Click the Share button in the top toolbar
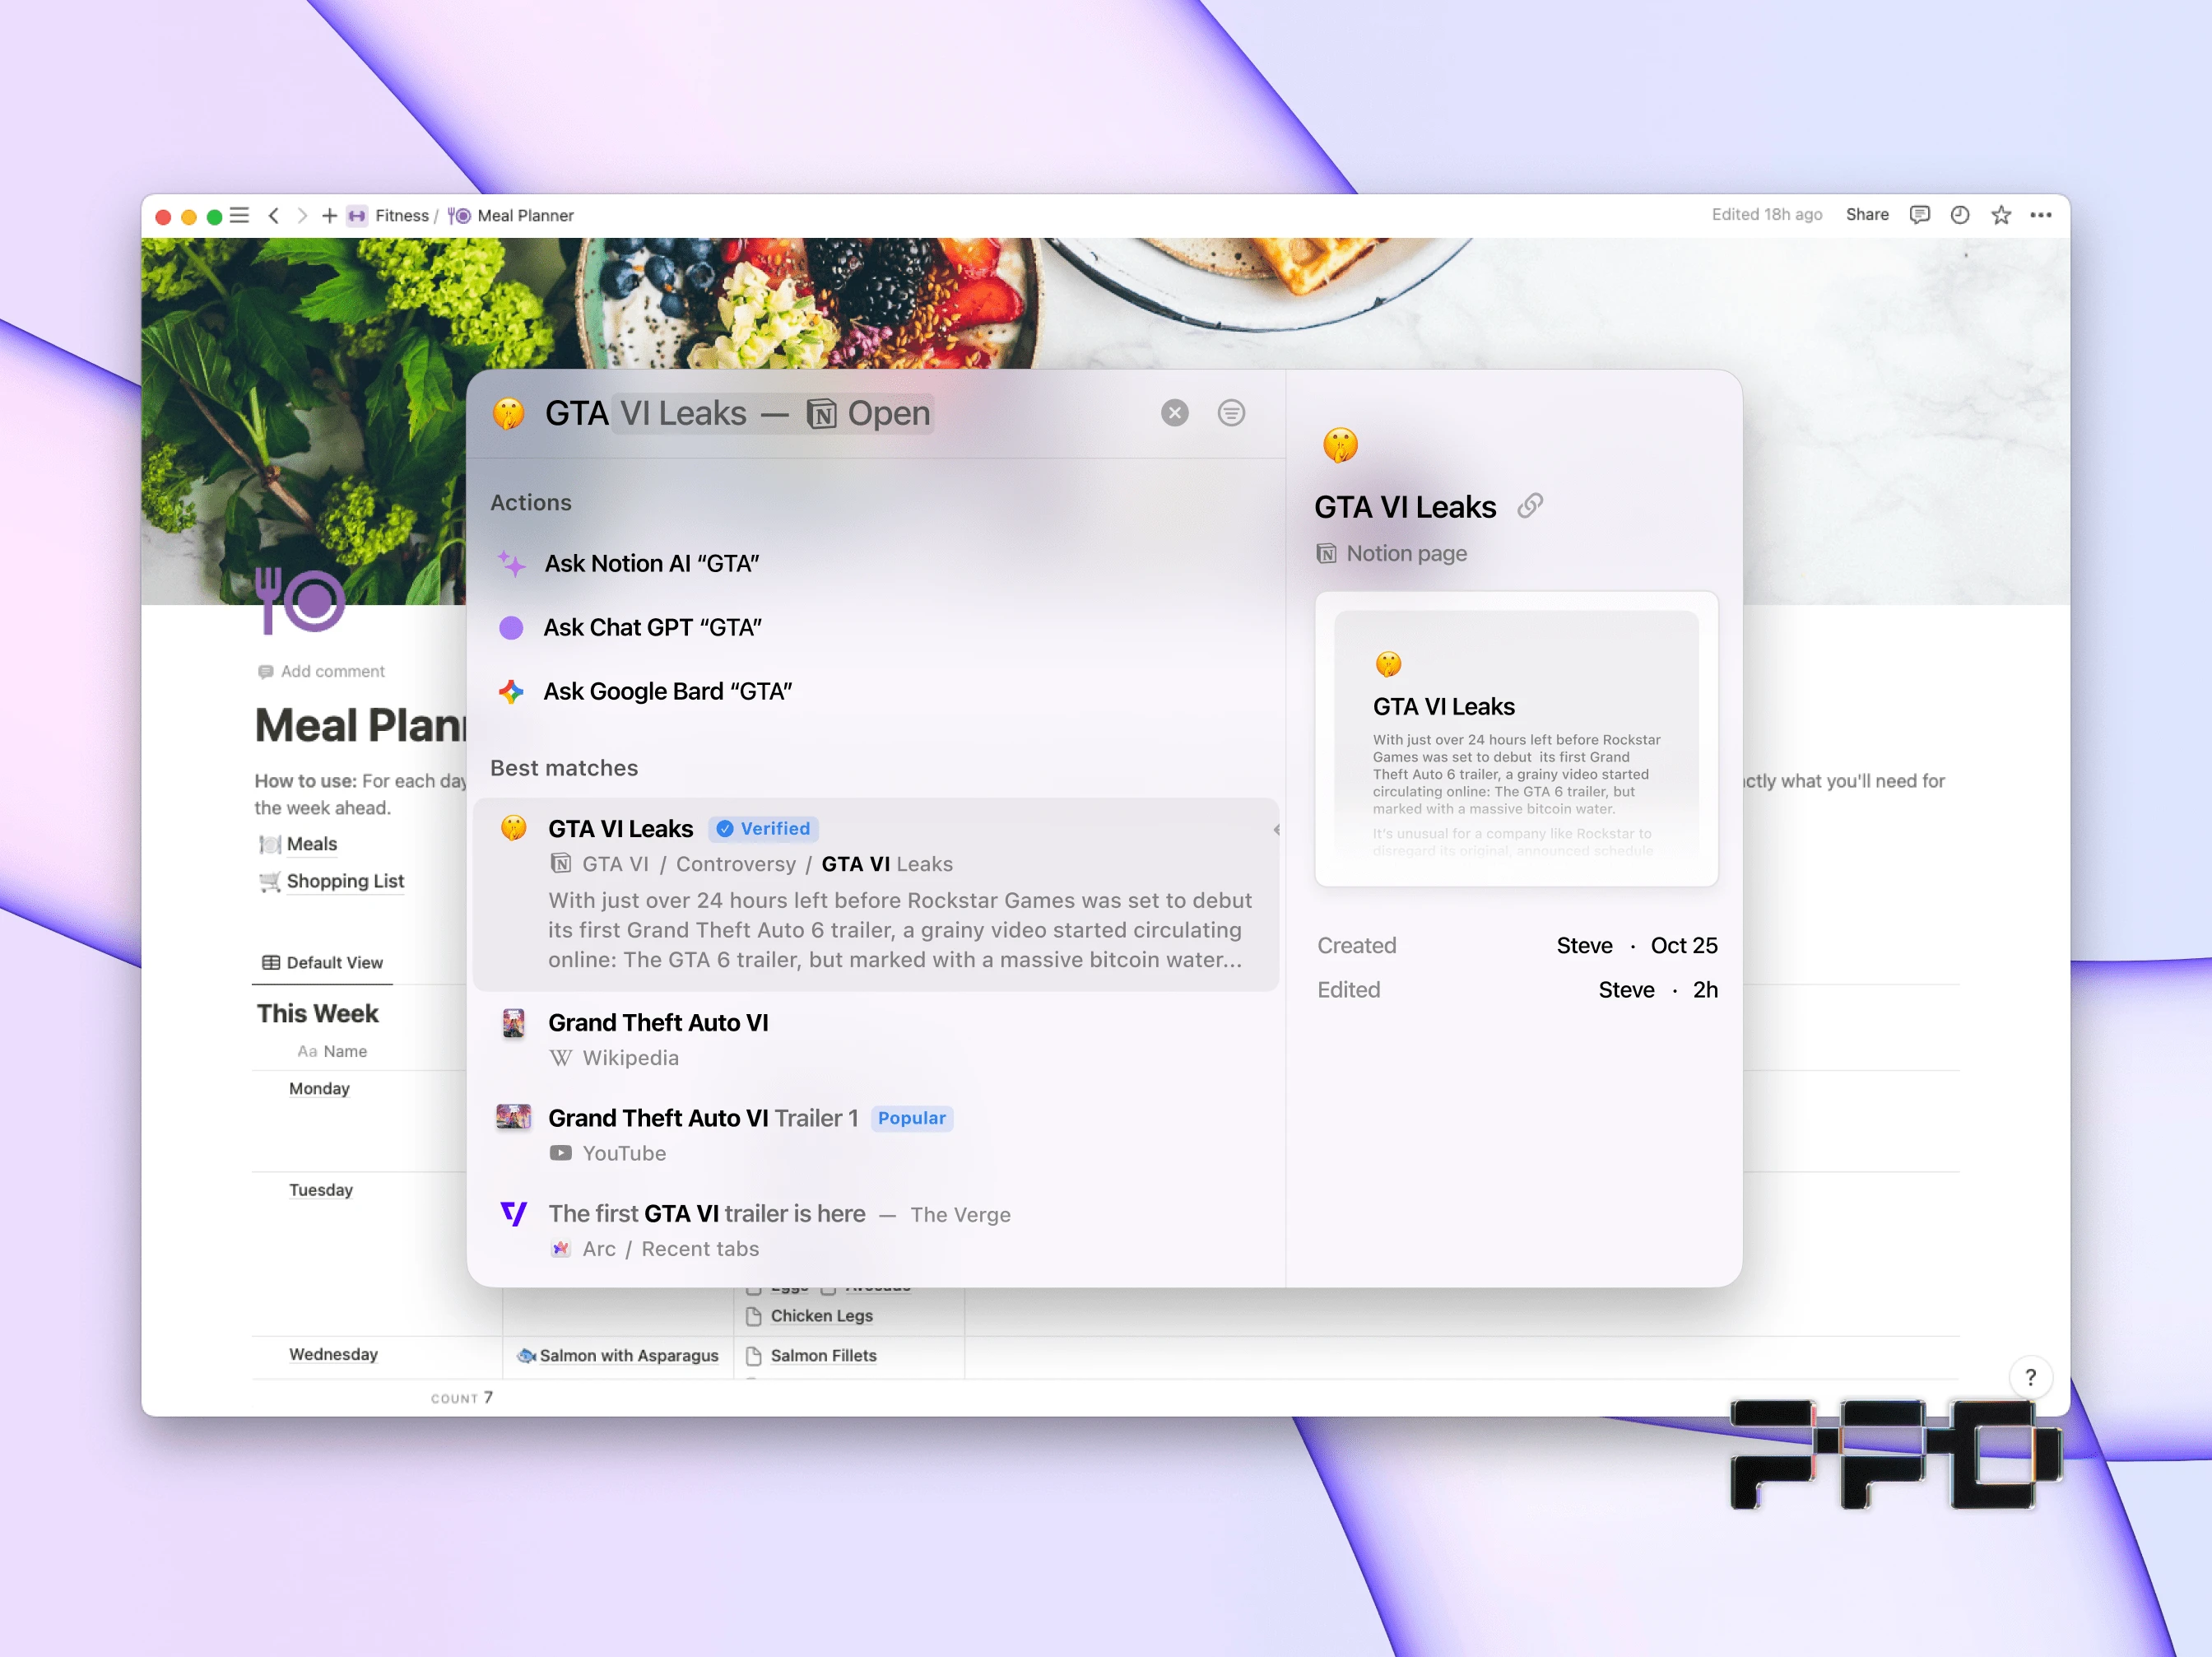The image size is (2212, 1657). point(1866,214)
